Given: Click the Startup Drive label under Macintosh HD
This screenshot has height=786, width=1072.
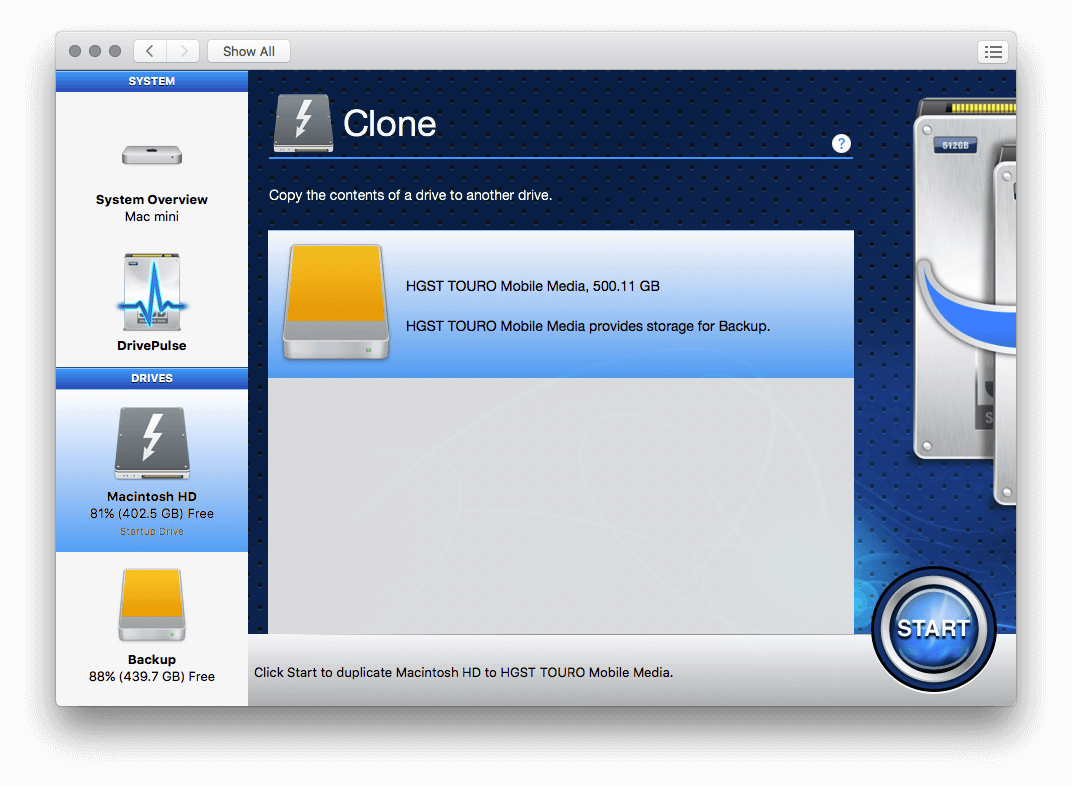Looking at the screenshot, I should (x=151, y=532).
